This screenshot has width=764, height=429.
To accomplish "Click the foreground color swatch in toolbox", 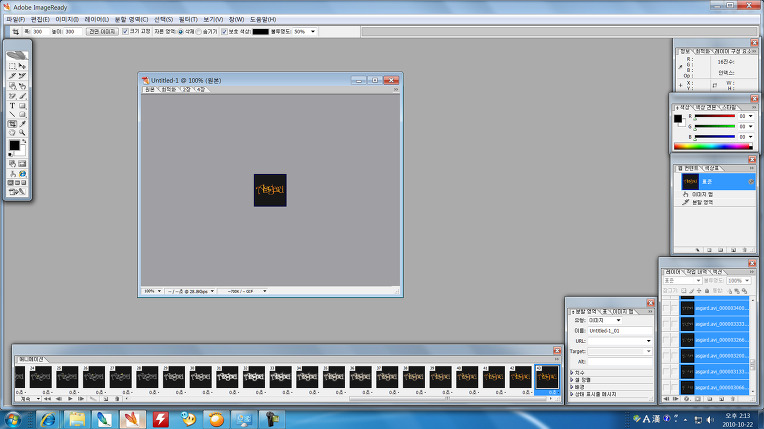I will pos(14,145).
